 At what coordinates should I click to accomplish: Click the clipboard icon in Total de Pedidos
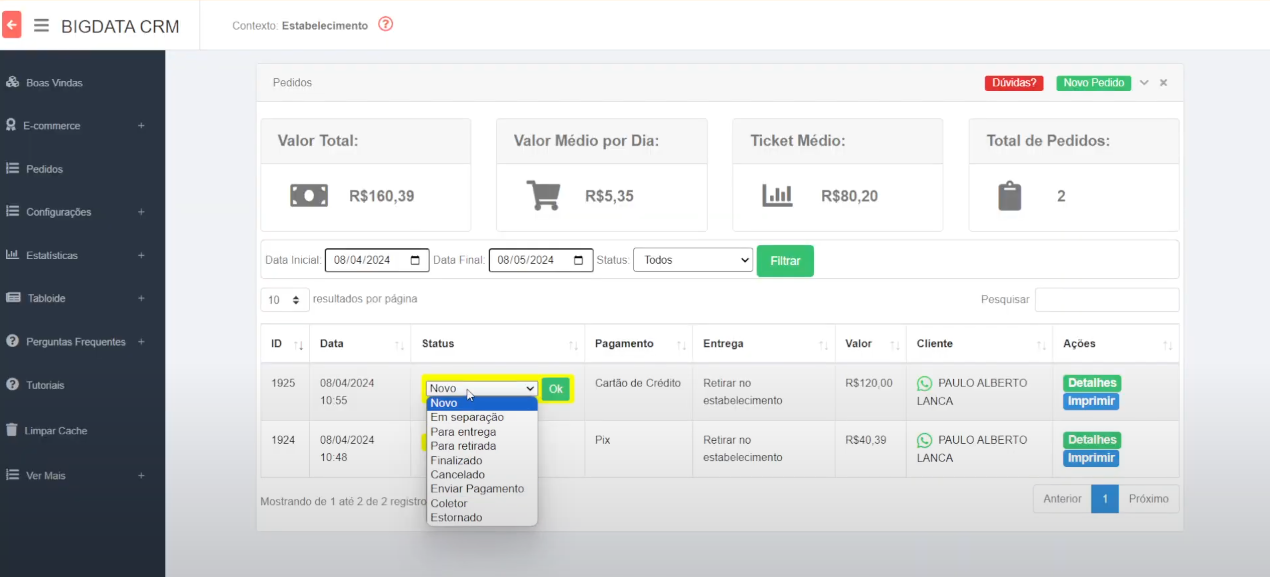pyautogui.click(x=1010, y=195)
